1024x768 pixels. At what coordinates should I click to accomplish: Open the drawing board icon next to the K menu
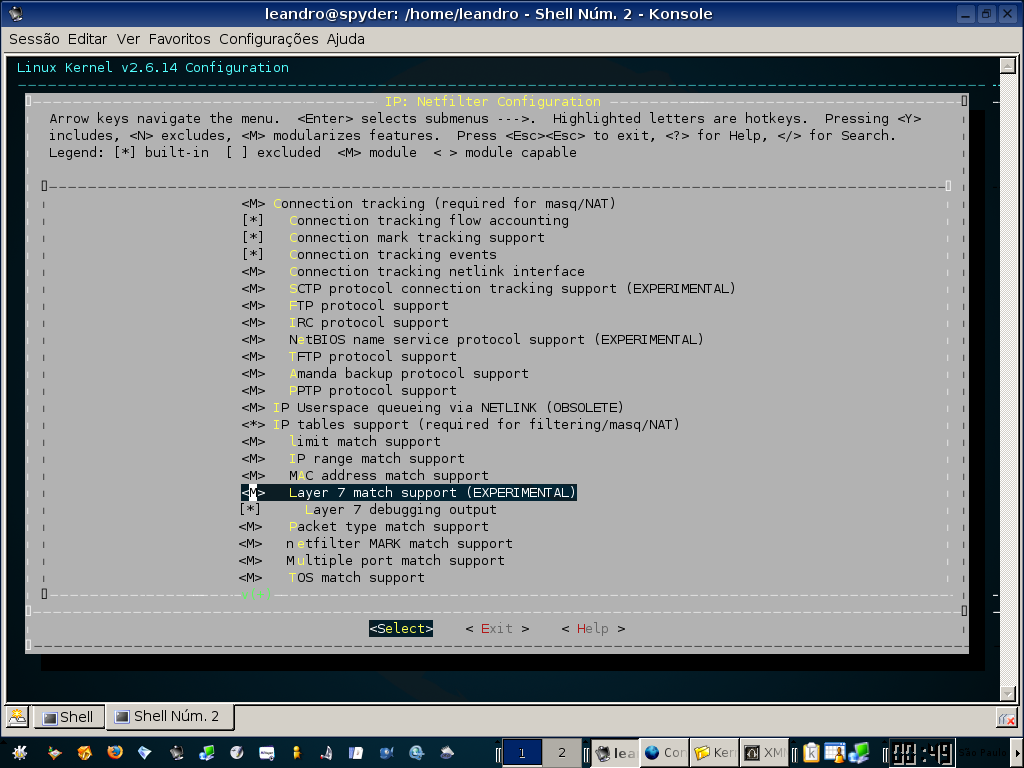(x=54, y=753)
